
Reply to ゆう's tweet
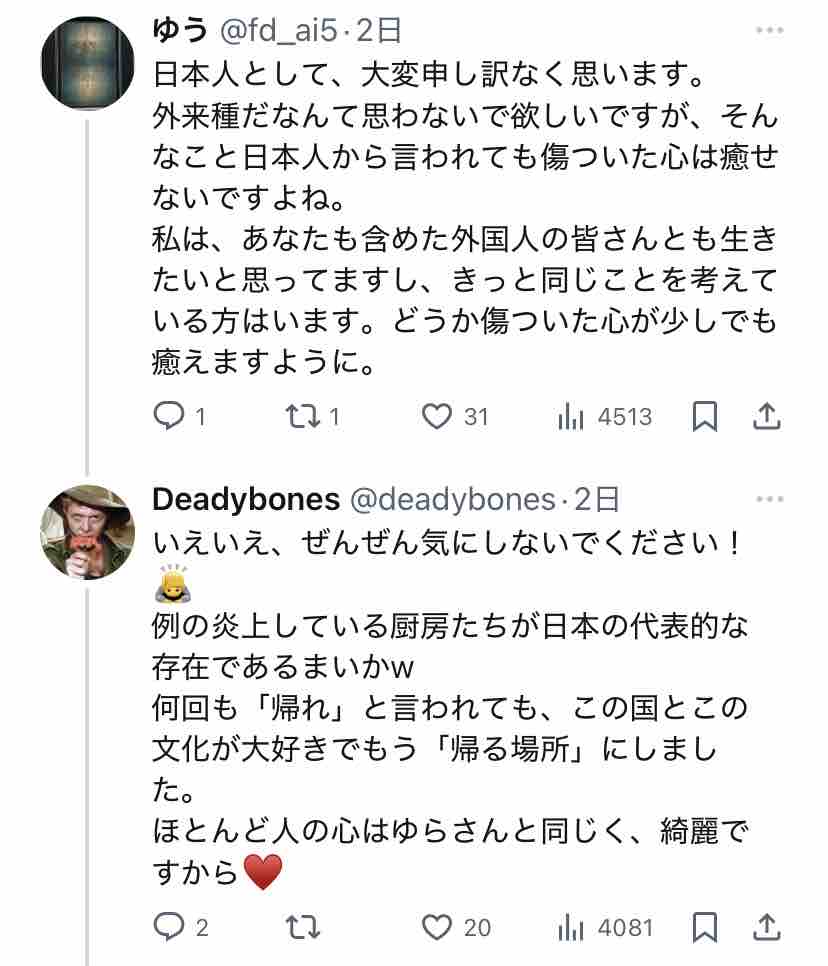click(x=167, y=416)
